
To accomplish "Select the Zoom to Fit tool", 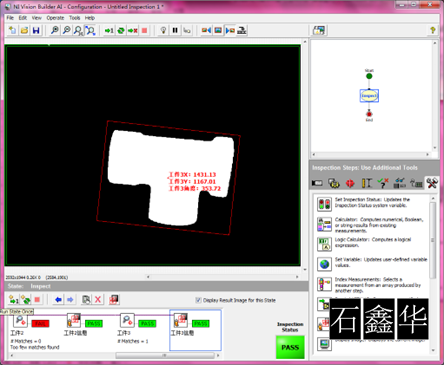I will coord(90,30).
